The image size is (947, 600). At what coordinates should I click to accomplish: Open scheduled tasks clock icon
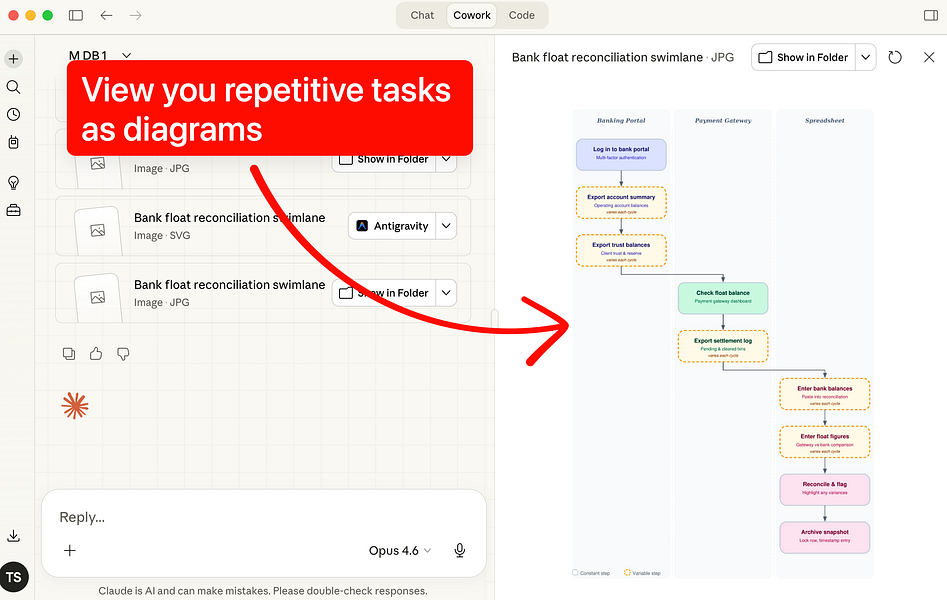click(13, 114)
